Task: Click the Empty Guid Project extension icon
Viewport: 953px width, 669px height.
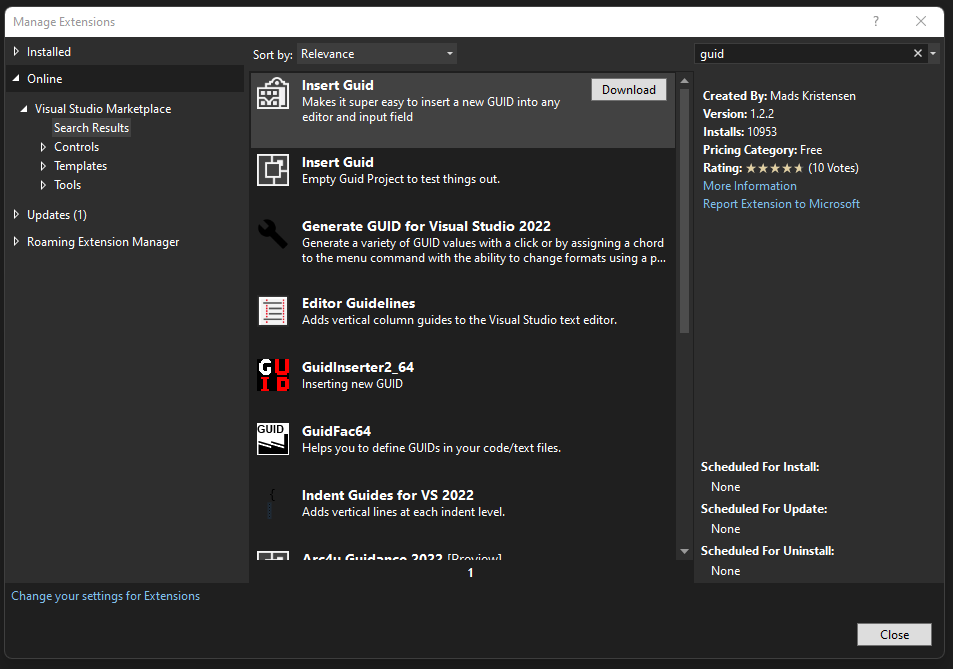Action: pyautogui.click(x=272, y=170)
